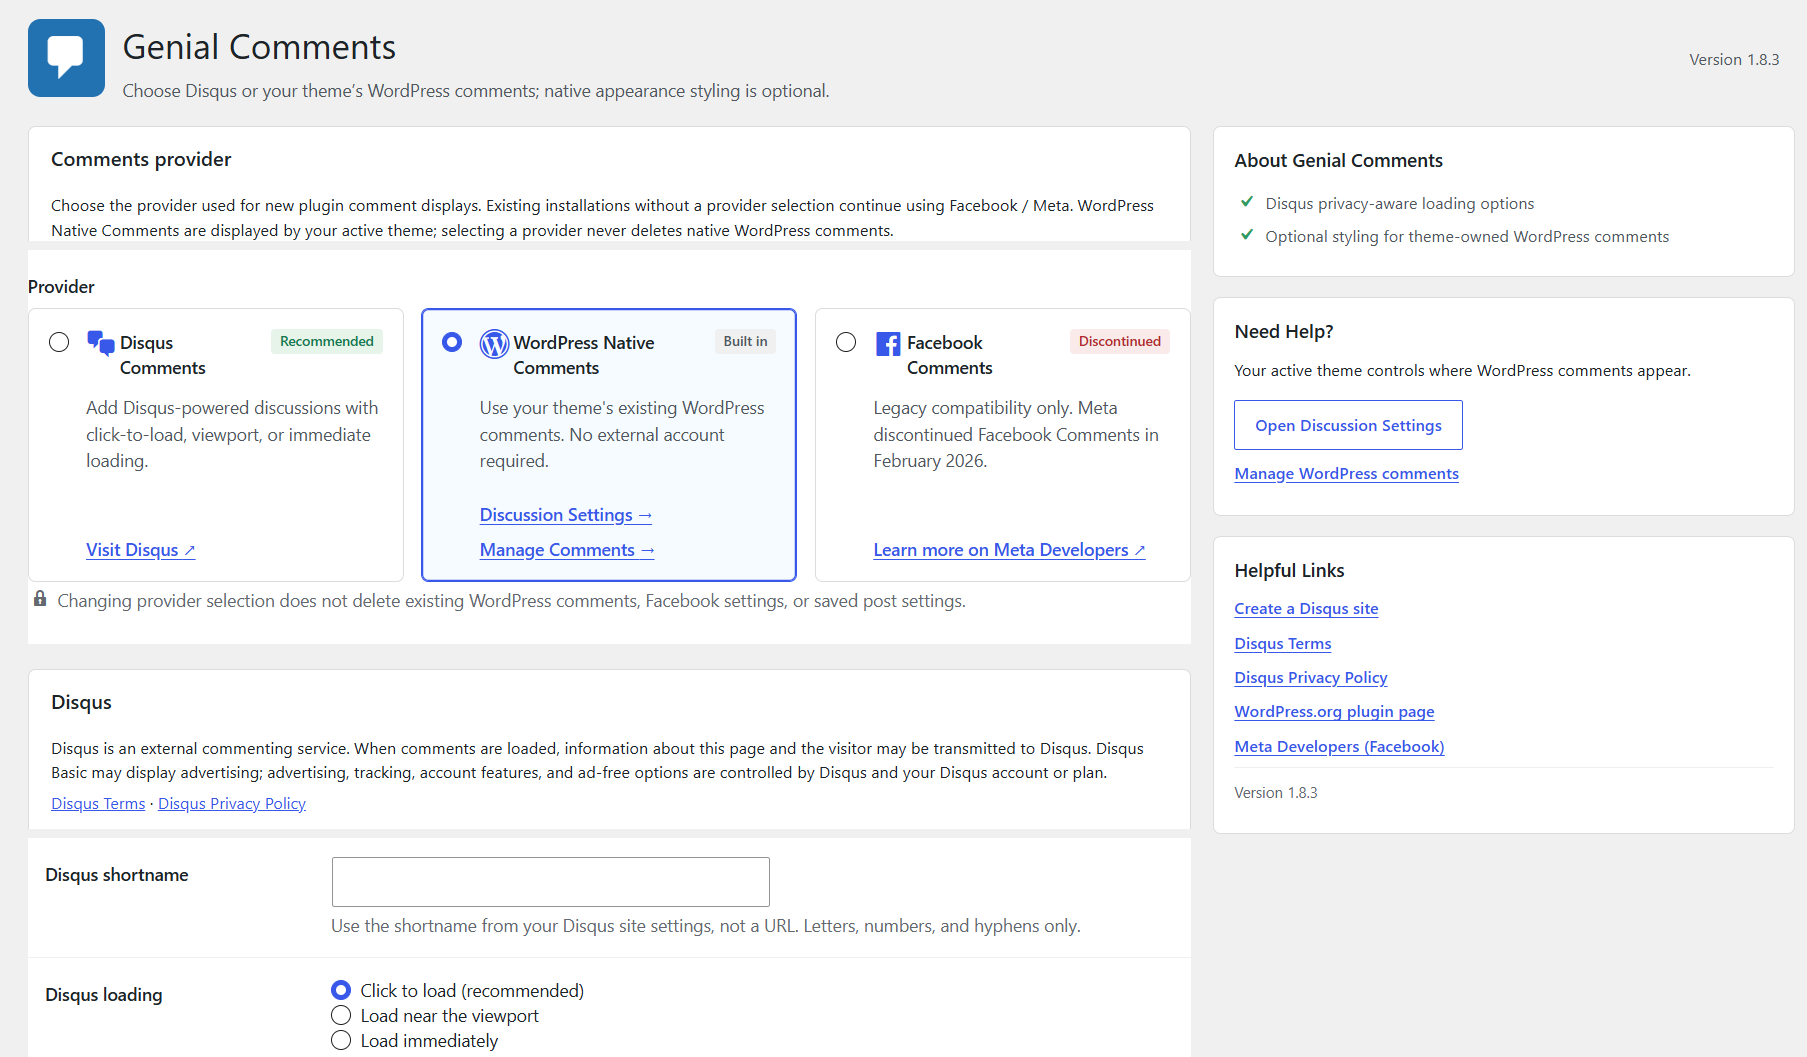1807x1057 pixels.
Task: Follow Discussion Settings link in WordPress card
Action: [566, 515]
